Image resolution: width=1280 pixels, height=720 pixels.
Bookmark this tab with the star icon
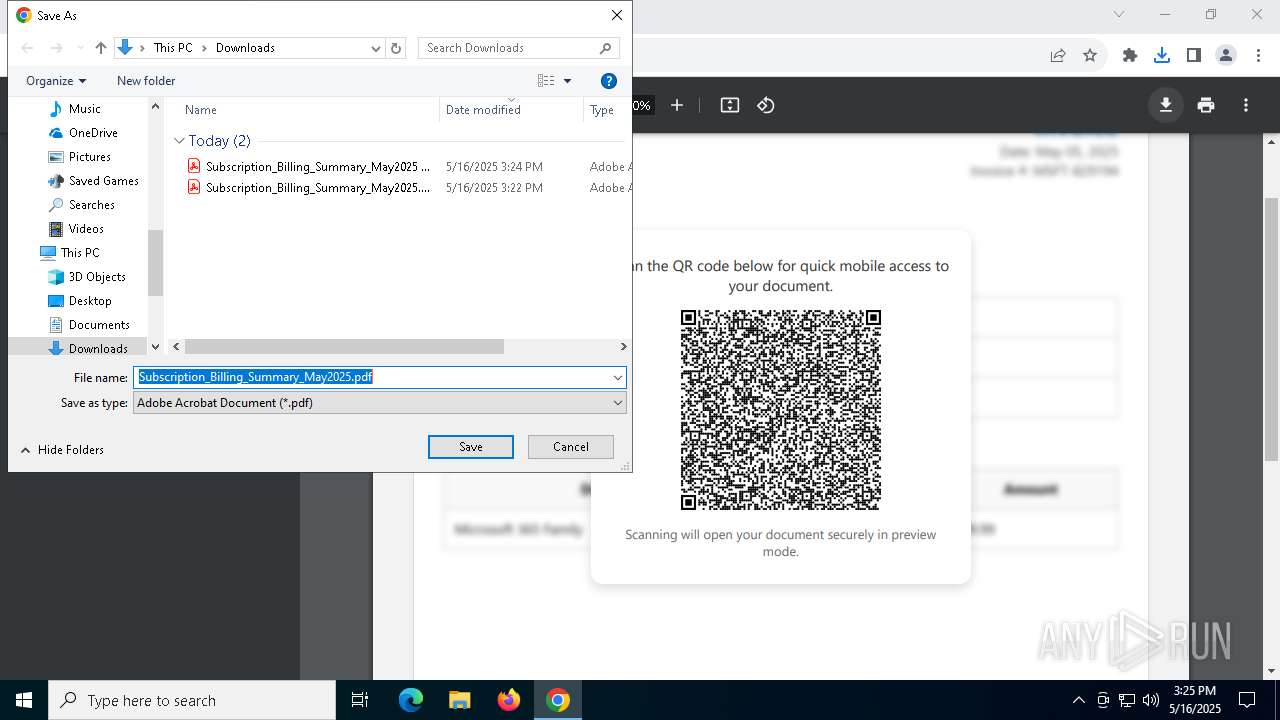tap(1090, 55)
